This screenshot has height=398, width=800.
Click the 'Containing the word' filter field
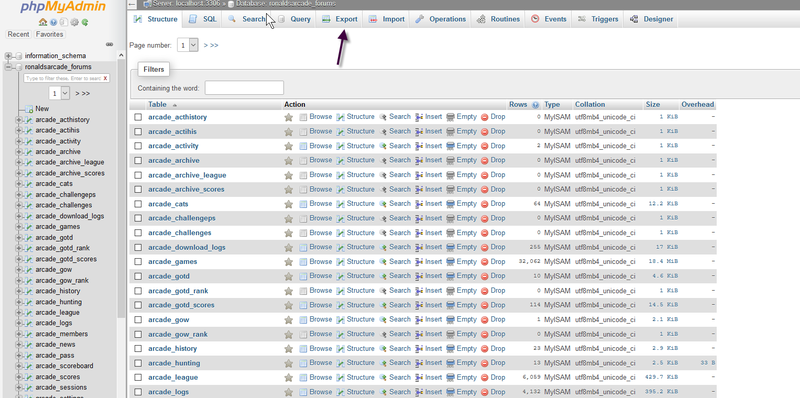[x=244, y=88]
